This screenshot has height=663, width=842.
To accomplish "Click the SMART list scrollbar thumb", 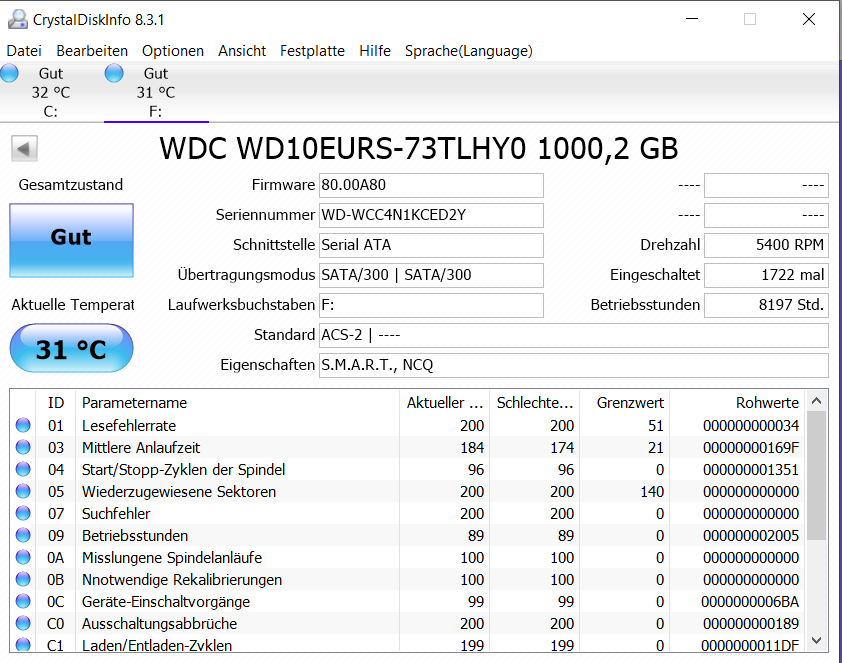I will tap(817, 475).
